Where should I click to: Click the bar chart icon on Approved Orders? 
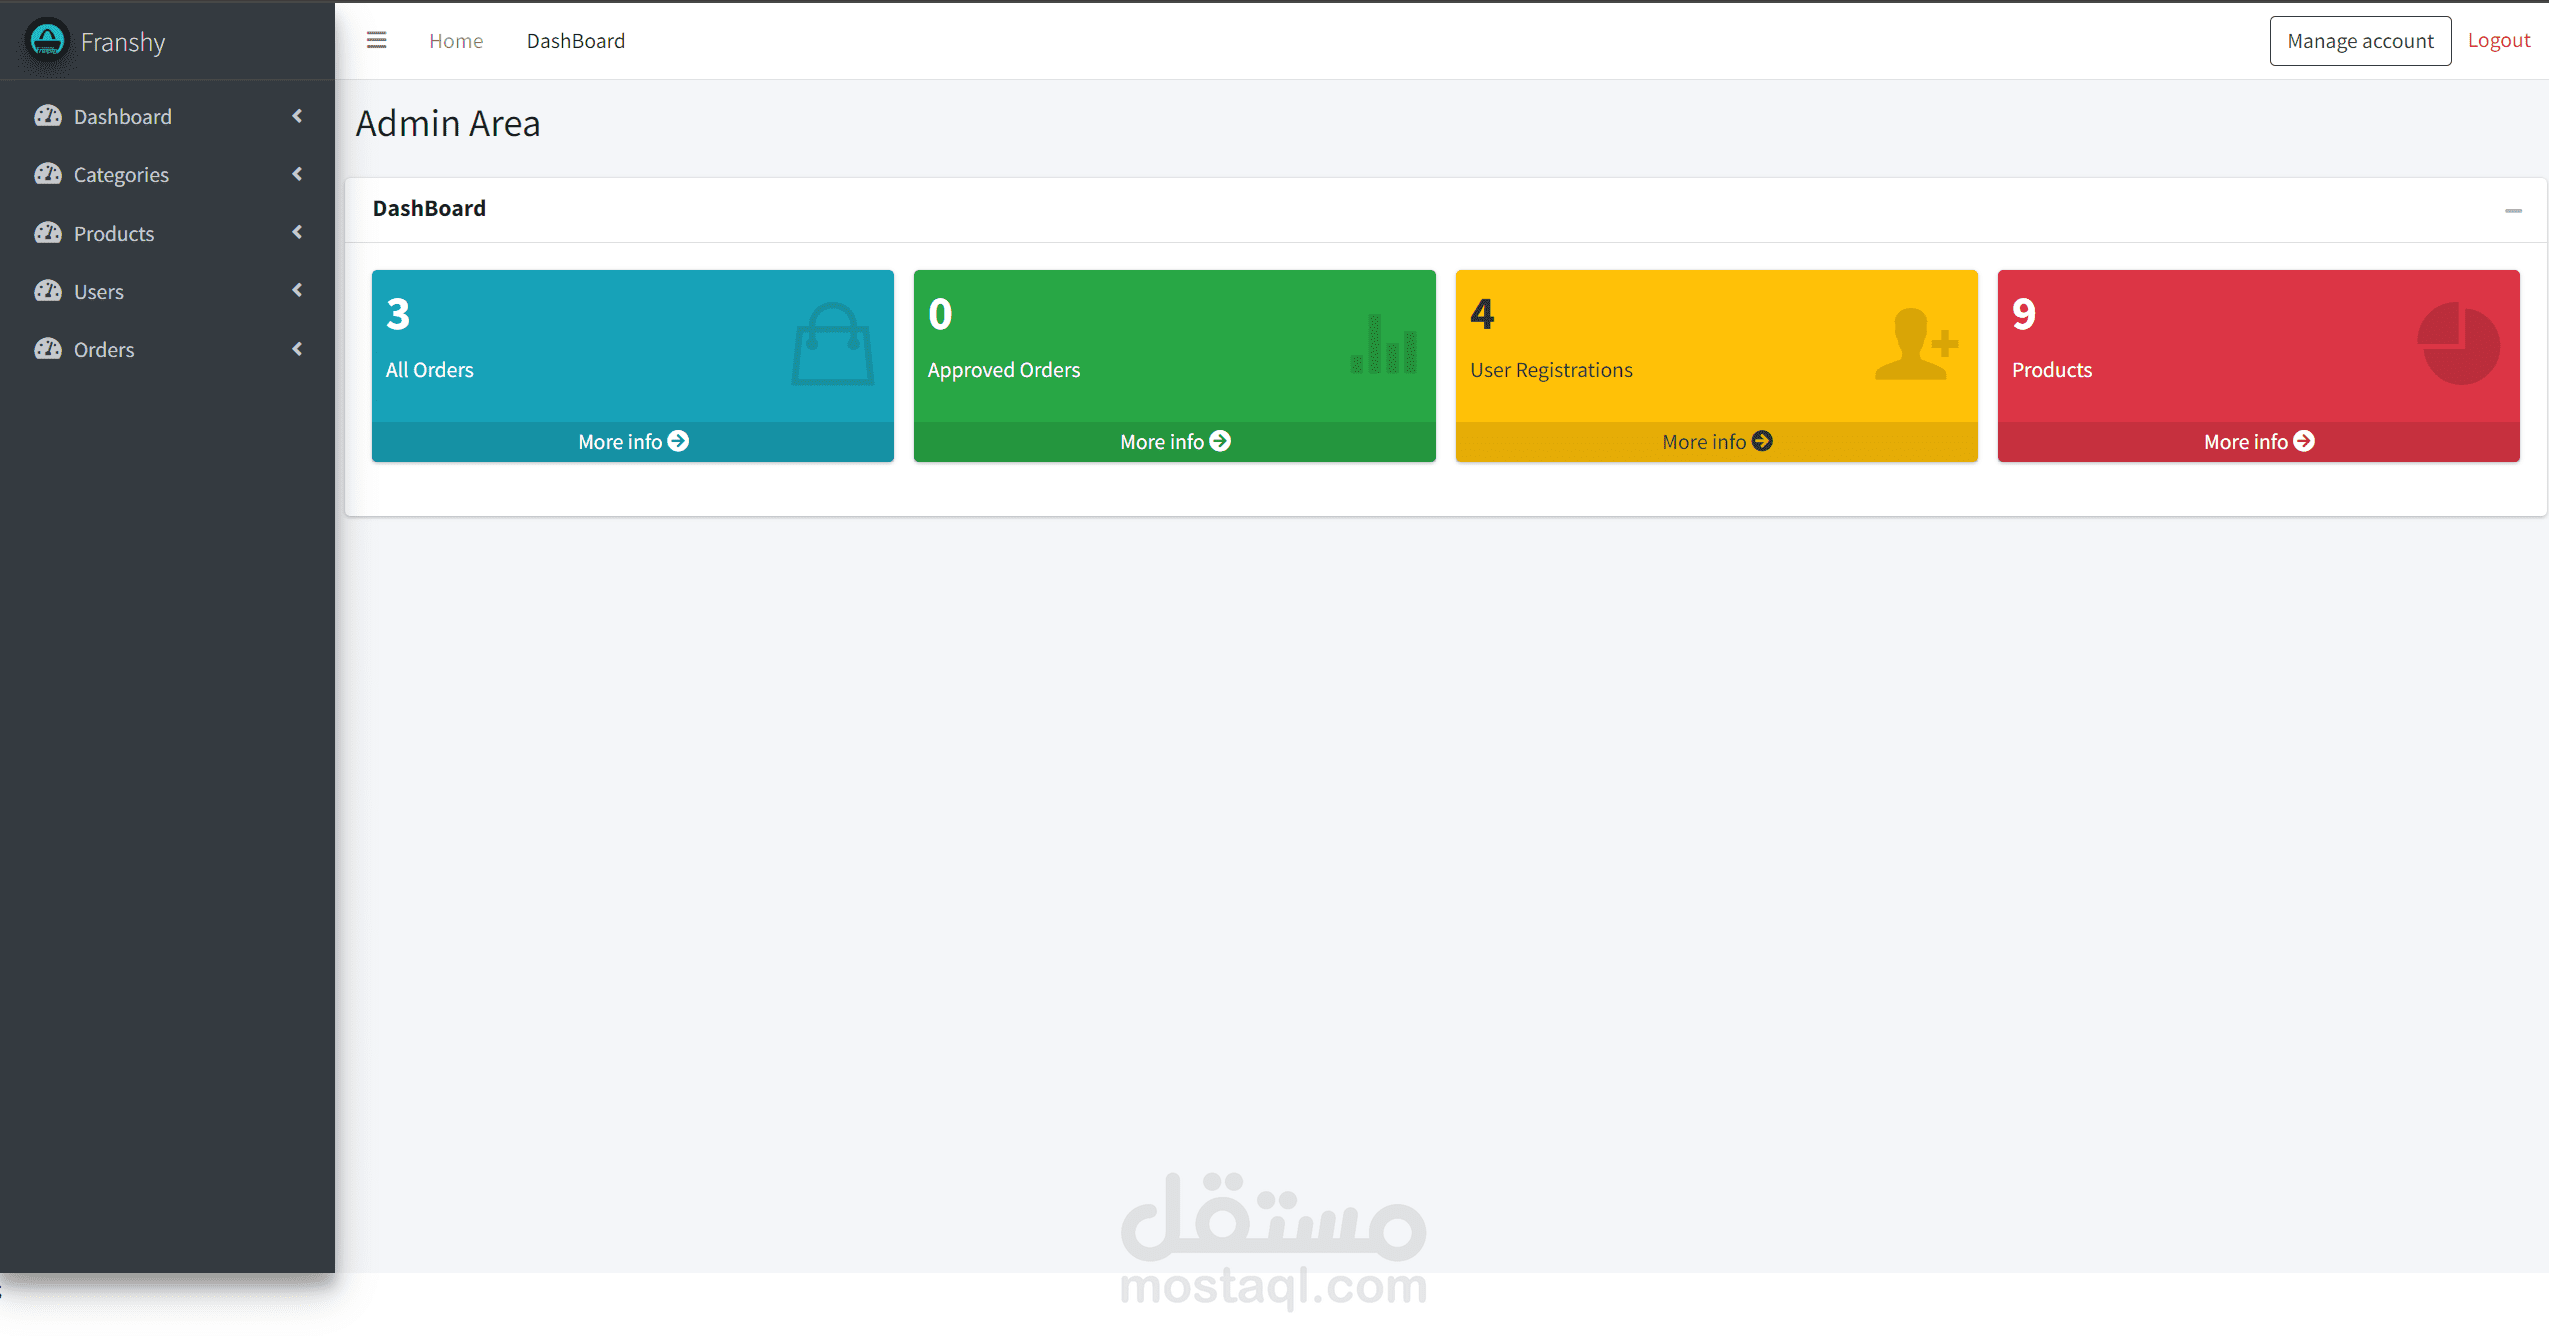click(1384, 344)
